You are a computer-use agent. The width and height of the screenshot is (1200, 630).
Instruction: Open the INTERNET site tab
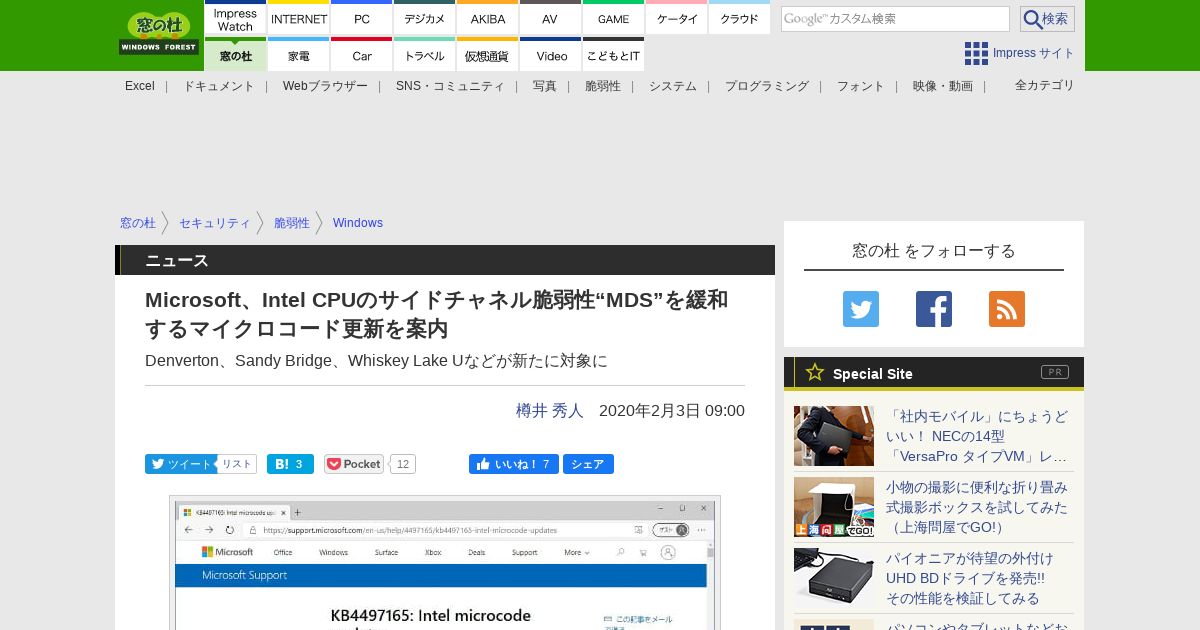coord(298,19)
